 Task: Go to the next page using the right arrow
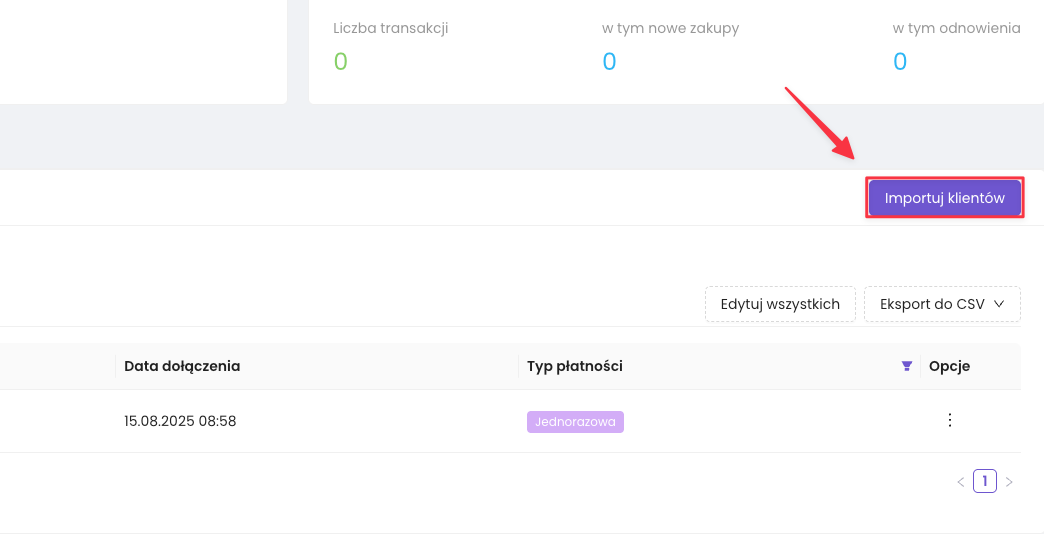pyautogui.click(x=1009, y=482)
